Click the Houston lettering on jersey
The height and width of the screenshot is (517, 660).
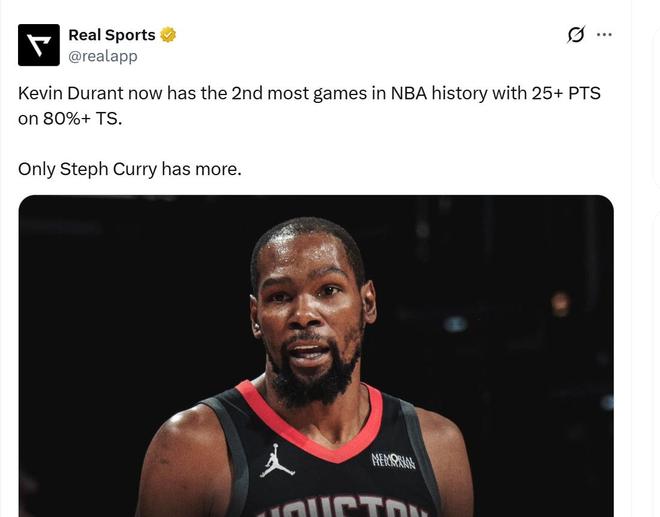tap(342, 505)
